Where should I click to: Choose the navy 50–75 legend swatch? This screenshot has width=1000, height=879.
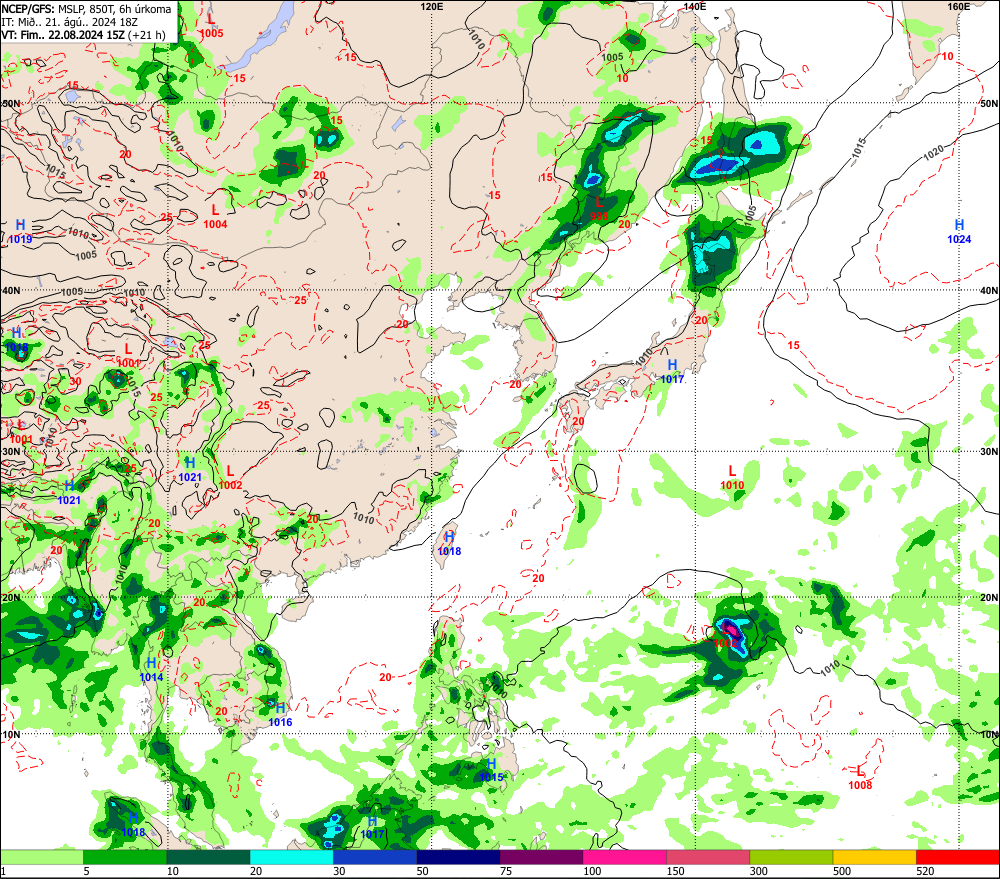click(458, 857)
